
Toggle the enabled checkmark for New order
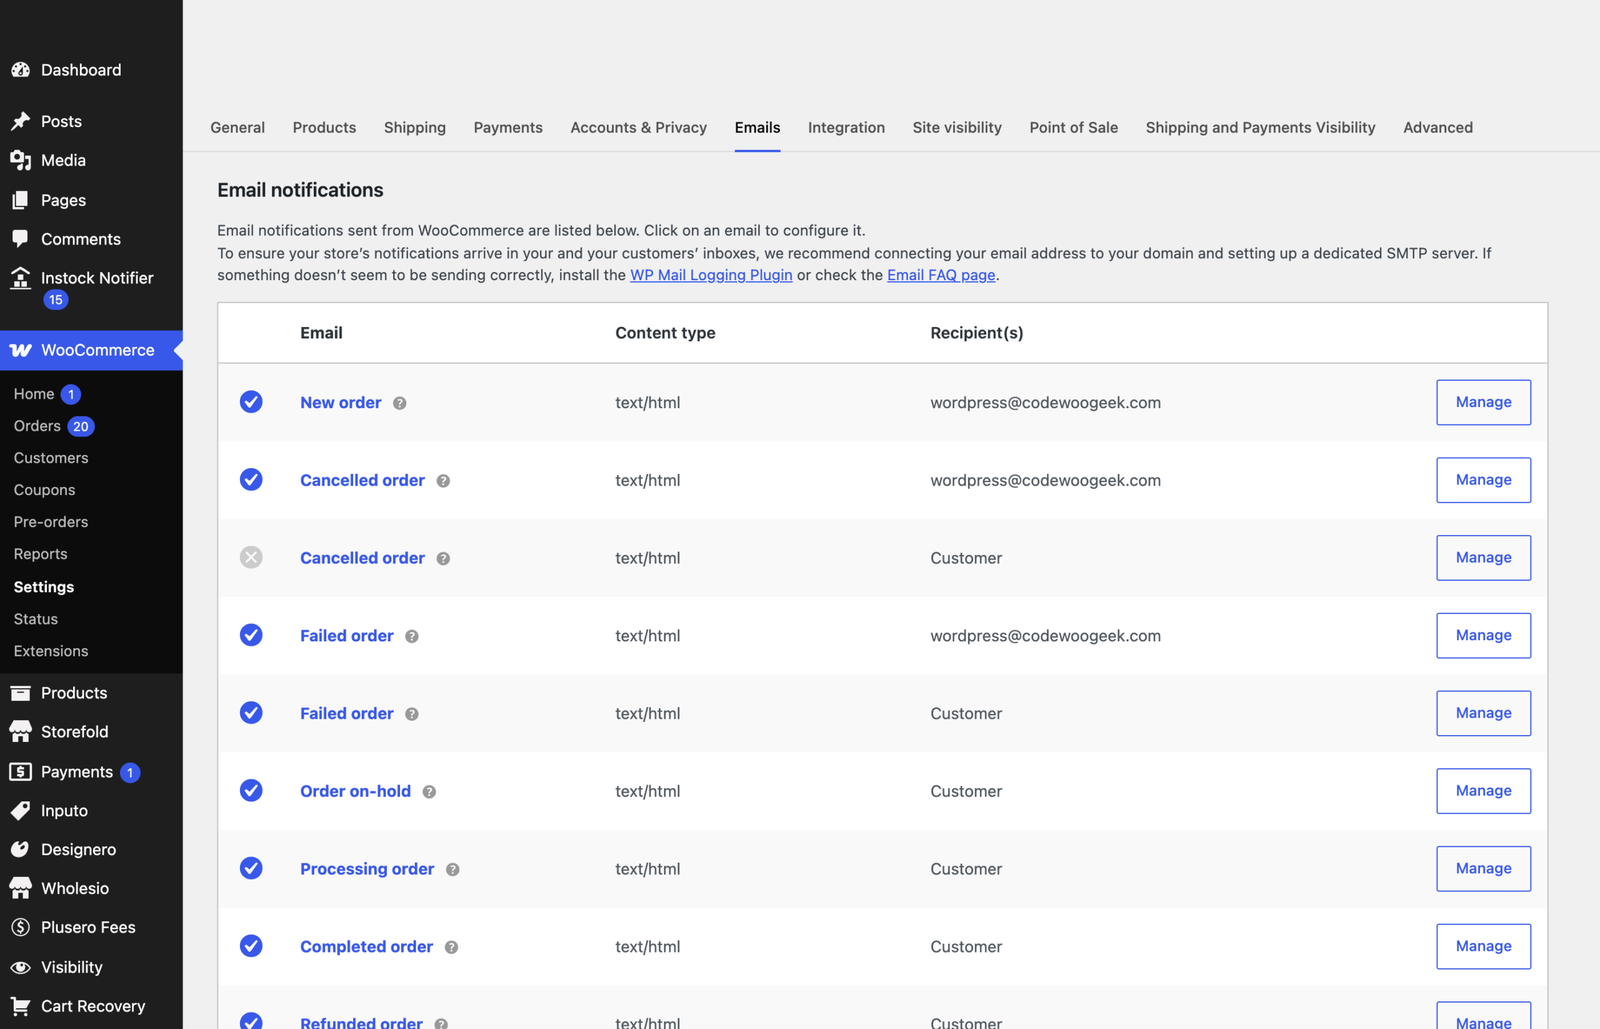click(251, 402)
